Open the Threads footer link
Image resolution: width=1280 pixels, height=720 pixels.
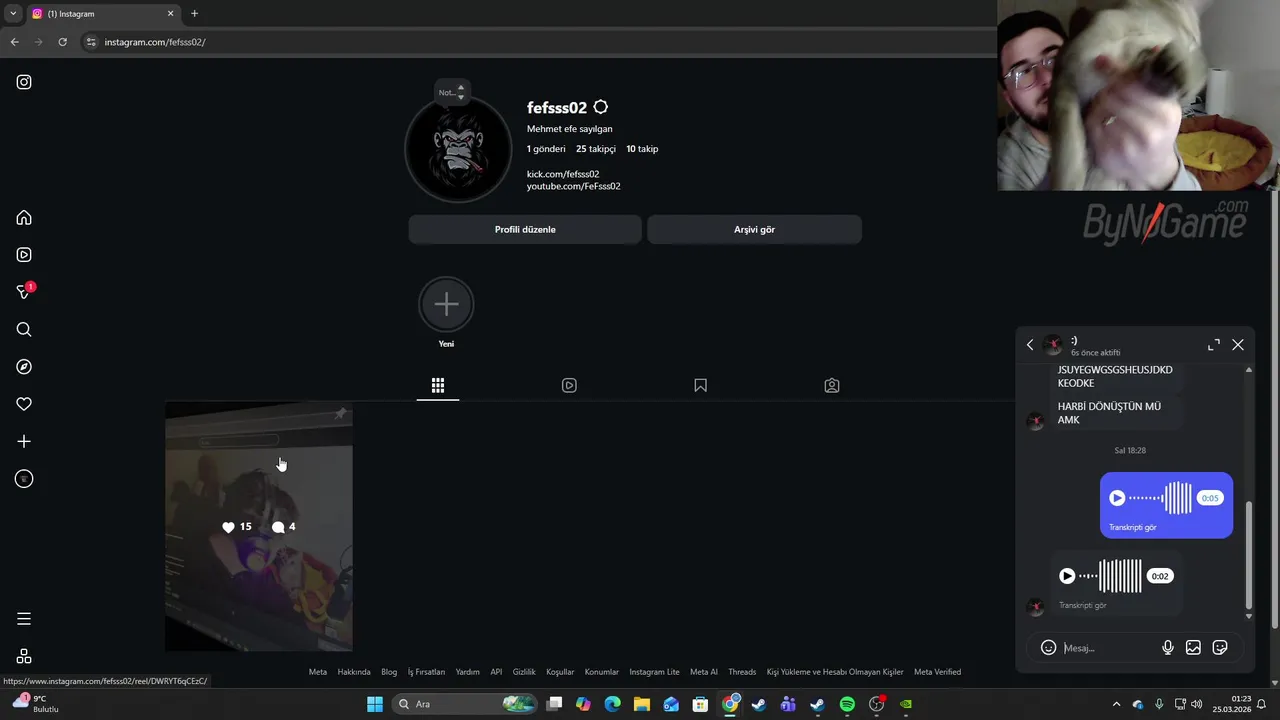pyautogui.click(x=742, y=672)
